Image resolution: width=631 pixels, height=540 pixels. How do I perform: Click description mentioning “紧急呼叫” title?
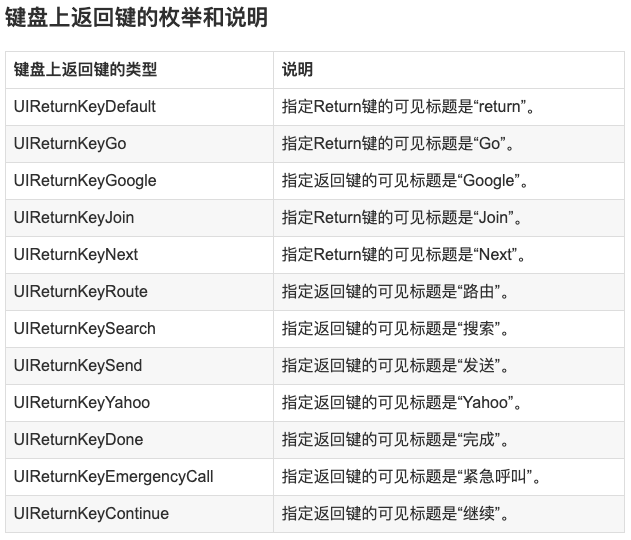tap(449, 477)
